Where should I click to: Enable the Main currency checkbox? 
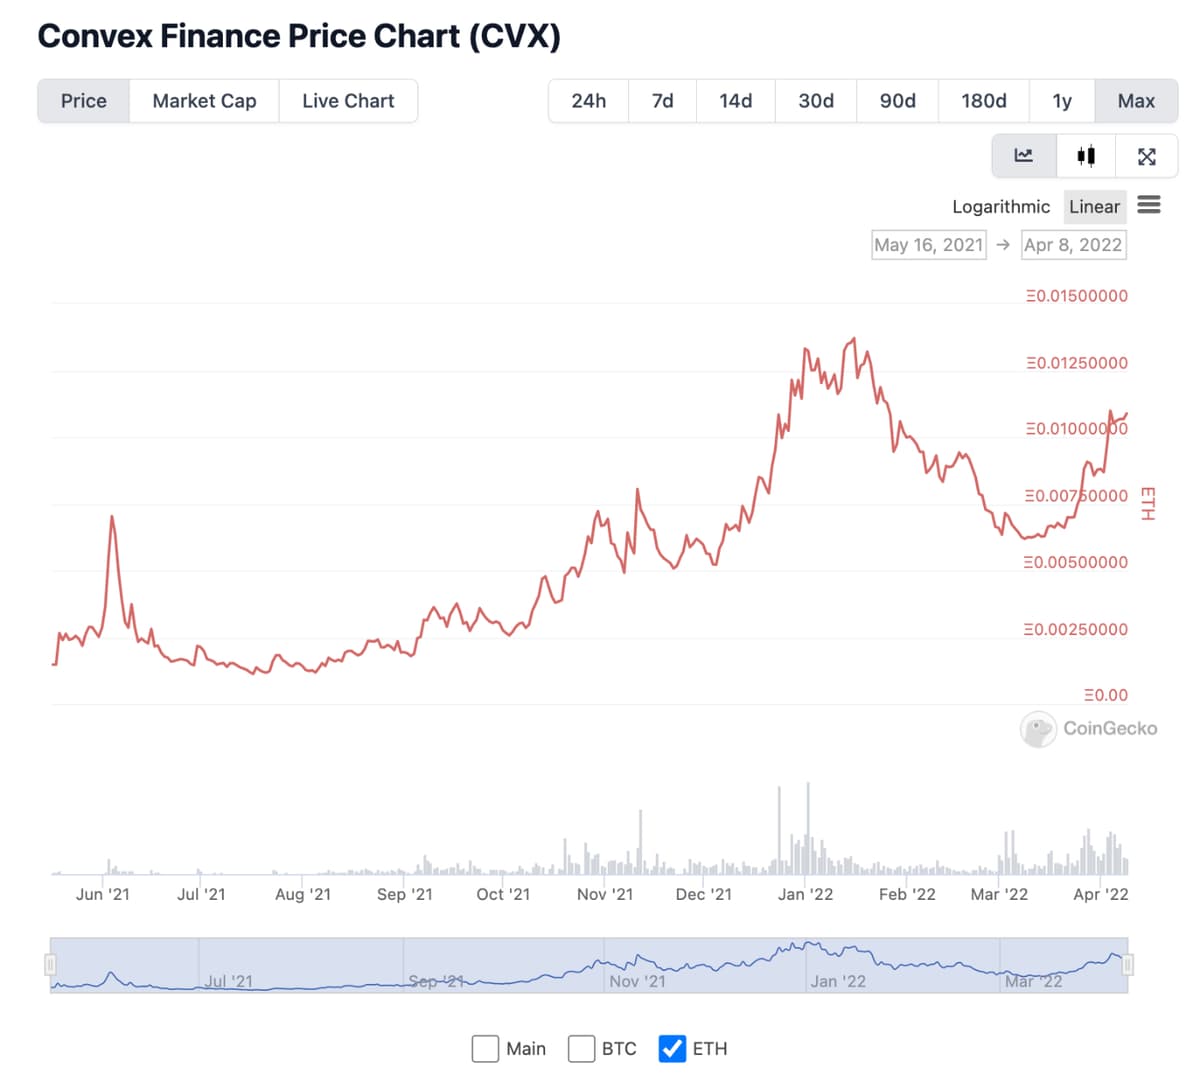pos(485,1048)
